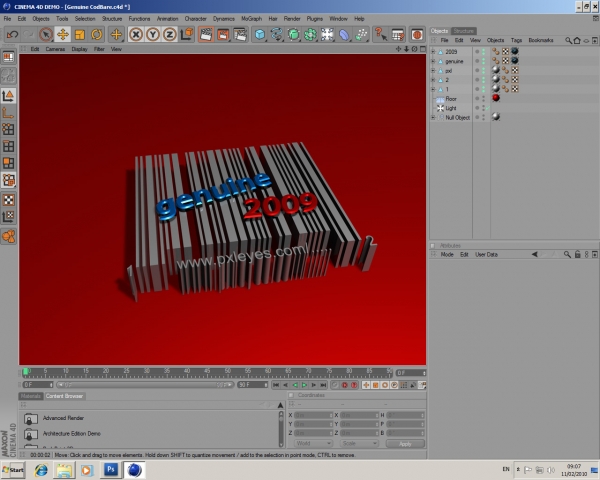The image size is (600, 480).
Task: Open the Scale dropdown in Coordinates
Action: click(359, 443)
